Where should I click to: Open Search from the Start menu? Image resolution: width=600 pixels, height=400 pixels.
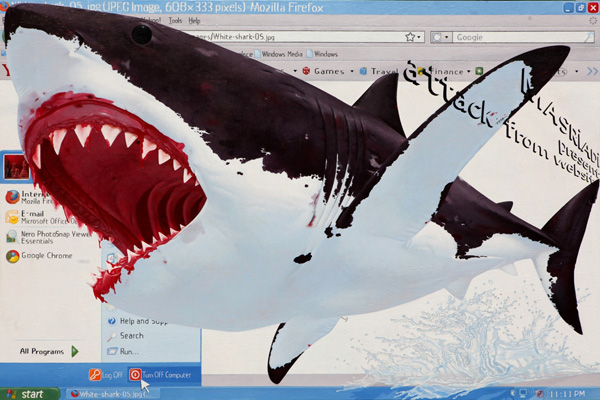(x=126, y=336)
